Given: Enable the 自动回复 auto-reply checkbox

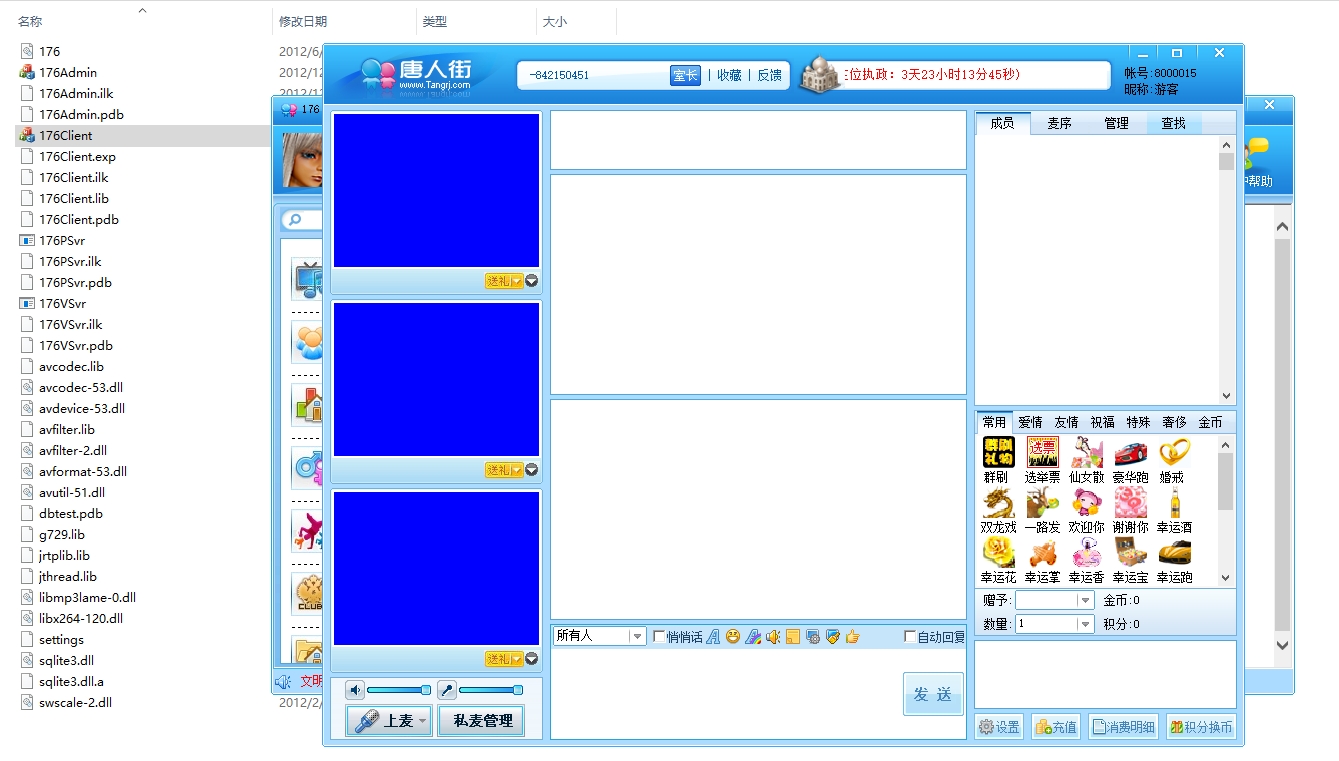Looking at the screenshot, I should (x=909, y=636).
